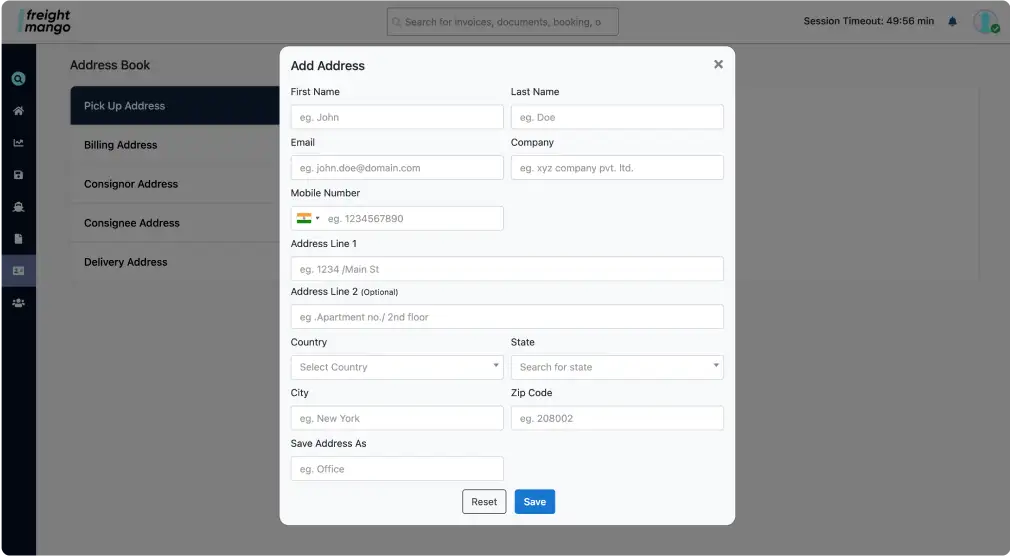Click the floppy disk save icon in sidebar

18,175
